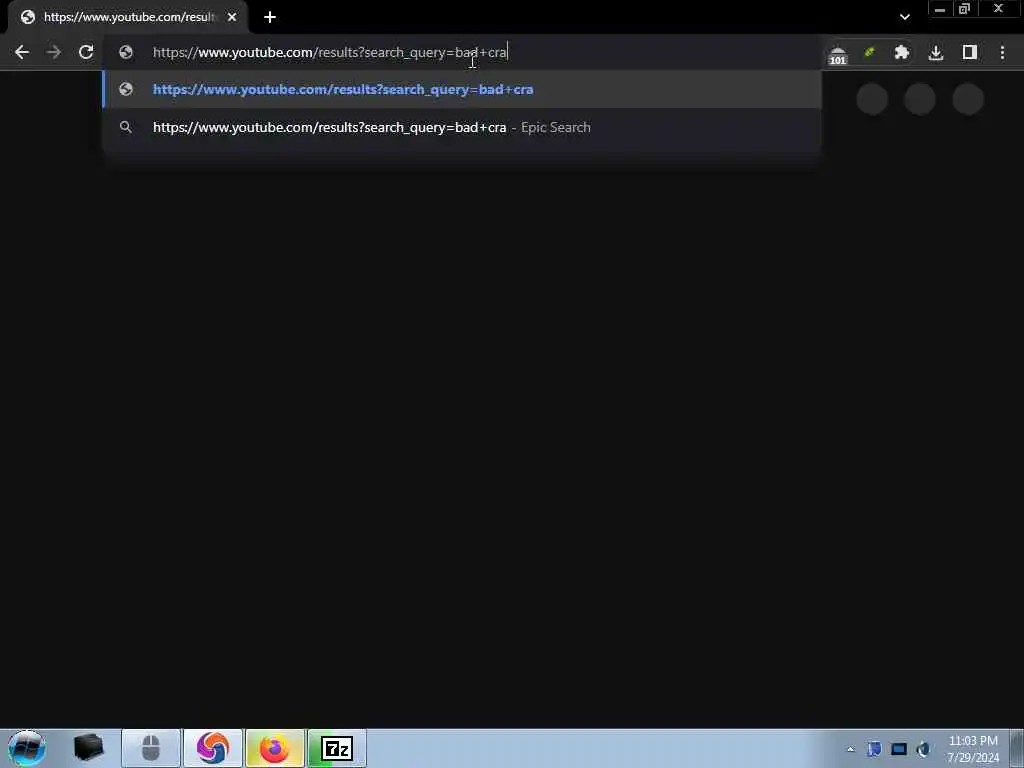The width and height of the screenshot is (1024, 768).
Task: Click the green pen extension icon
Action: [x=869, y=52]
